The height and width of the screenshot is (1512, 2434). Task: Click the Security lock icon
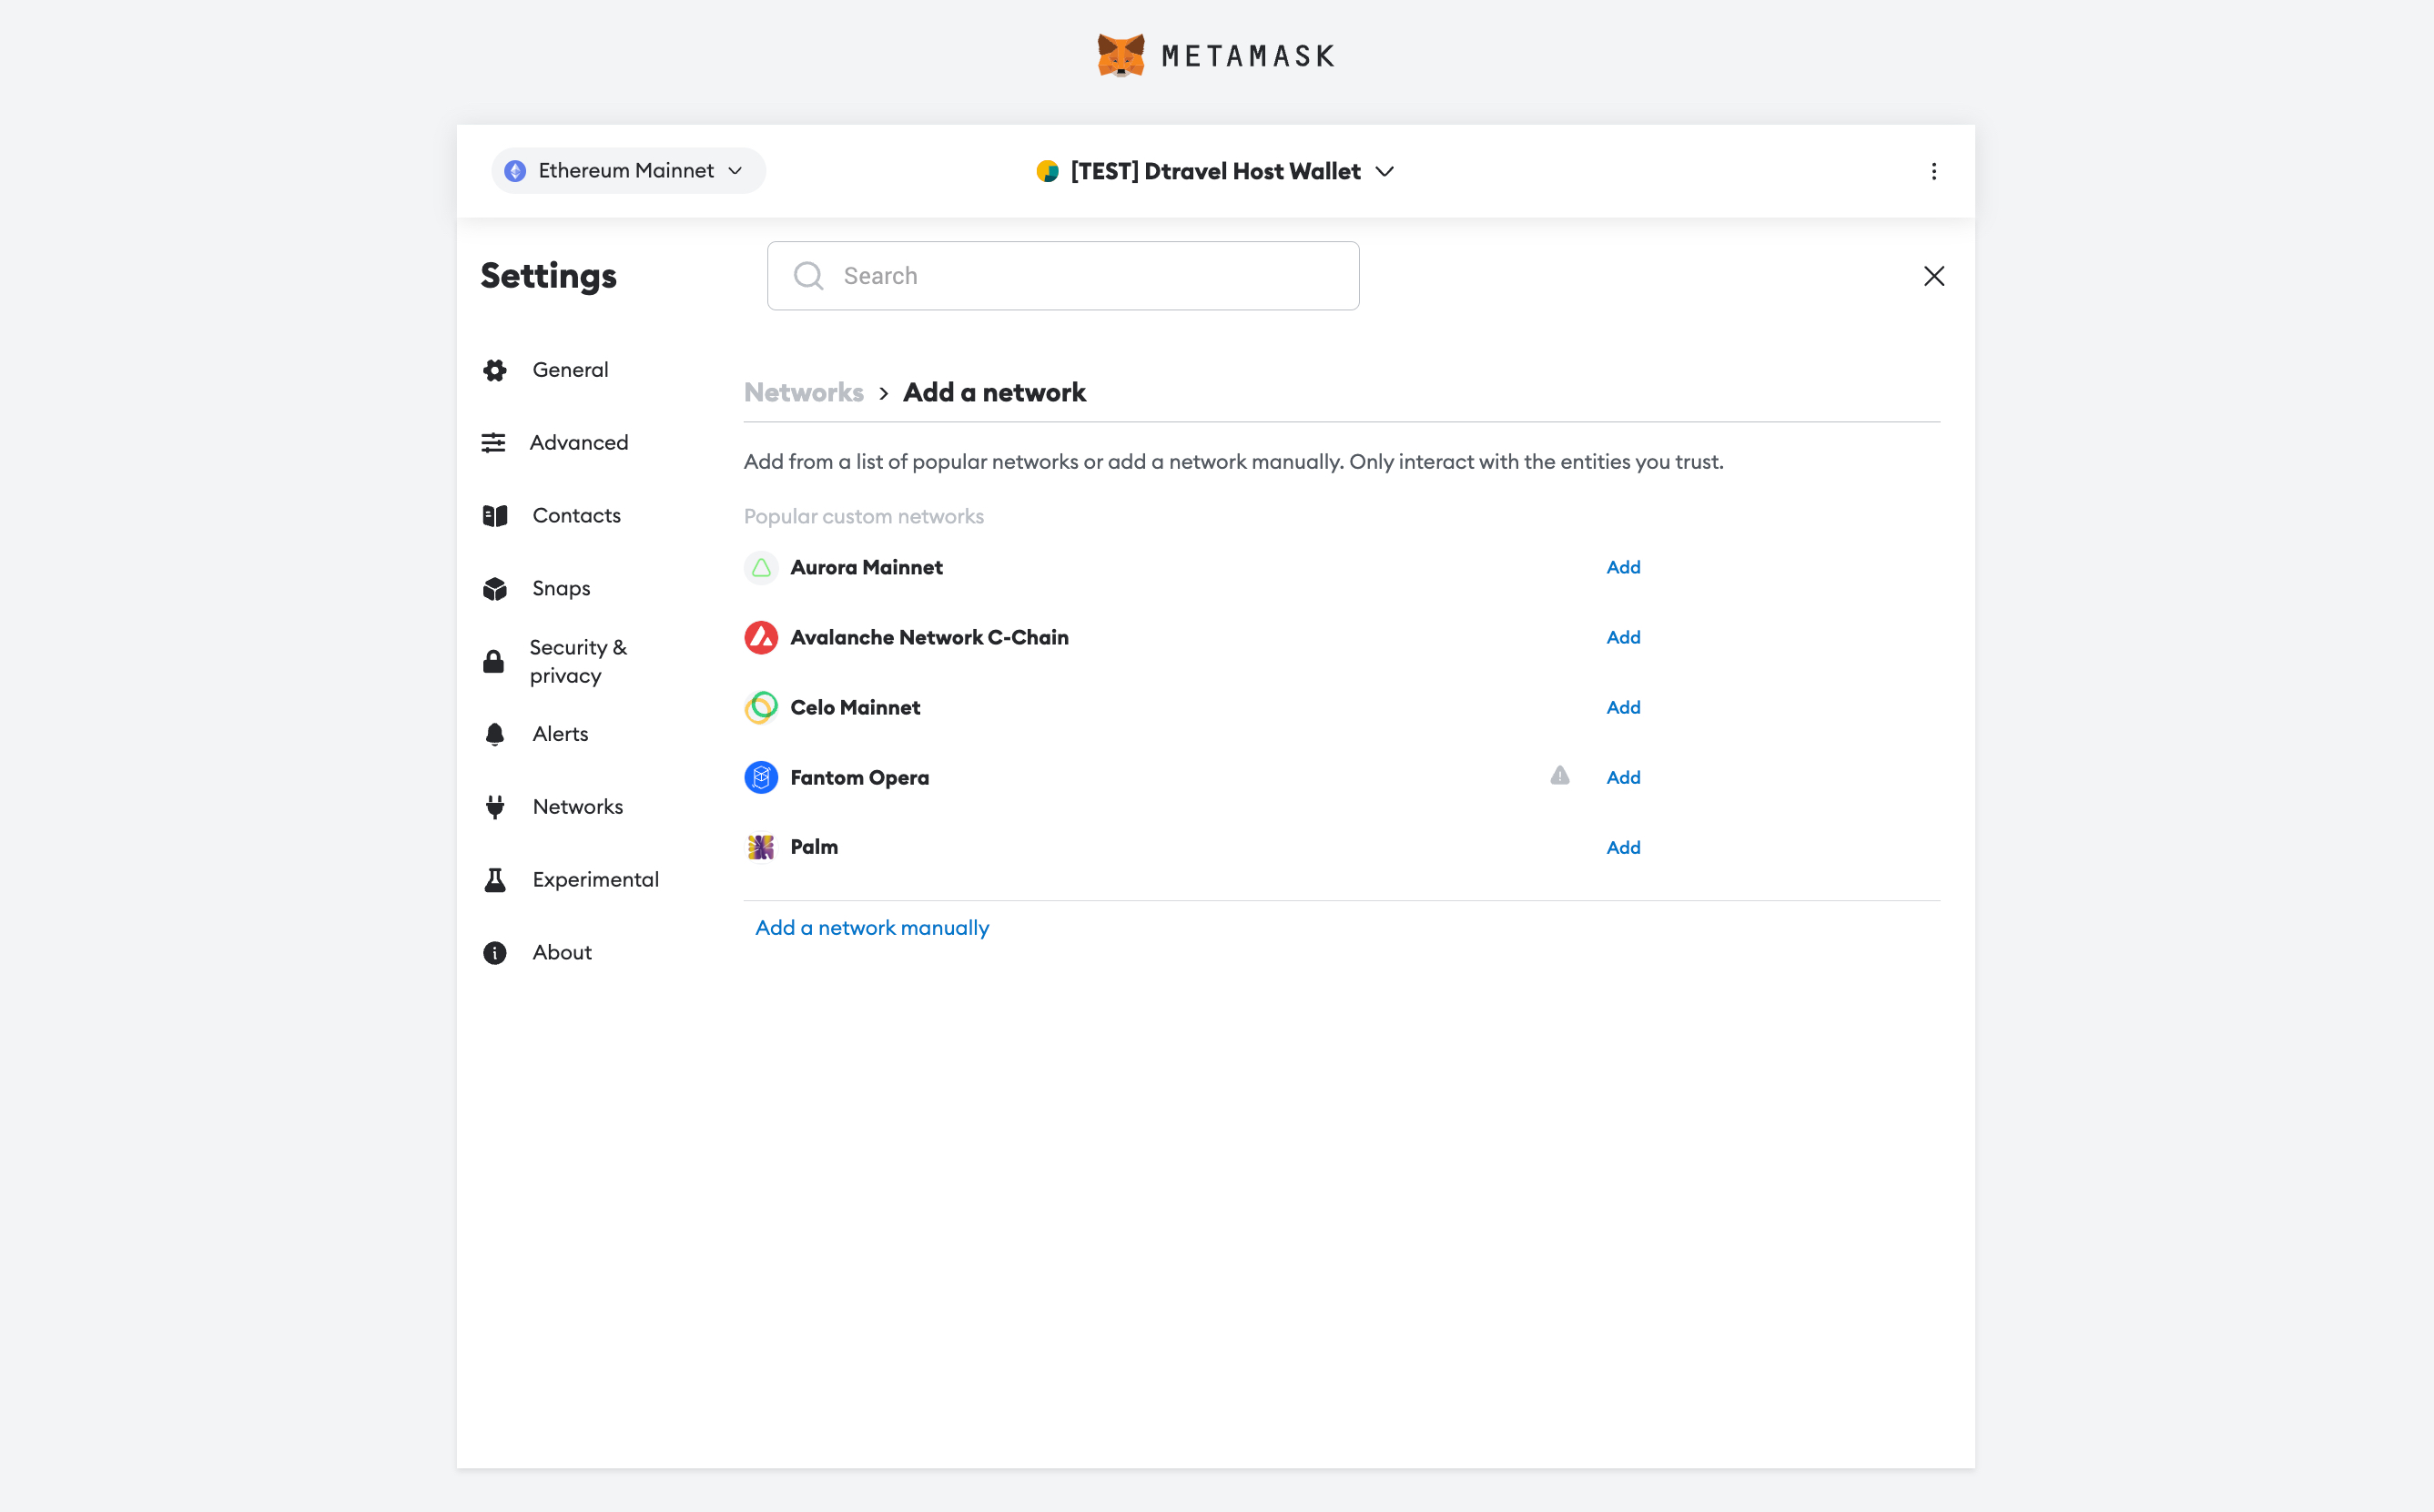pos(494,661)
